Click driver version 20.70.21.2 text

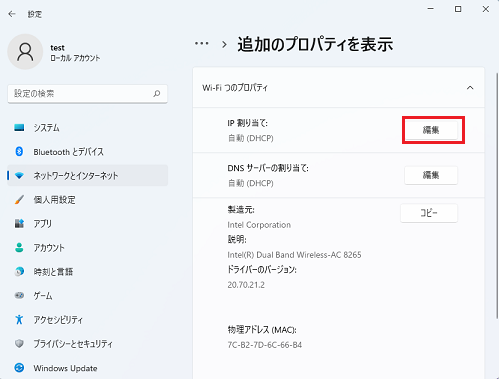246,285
